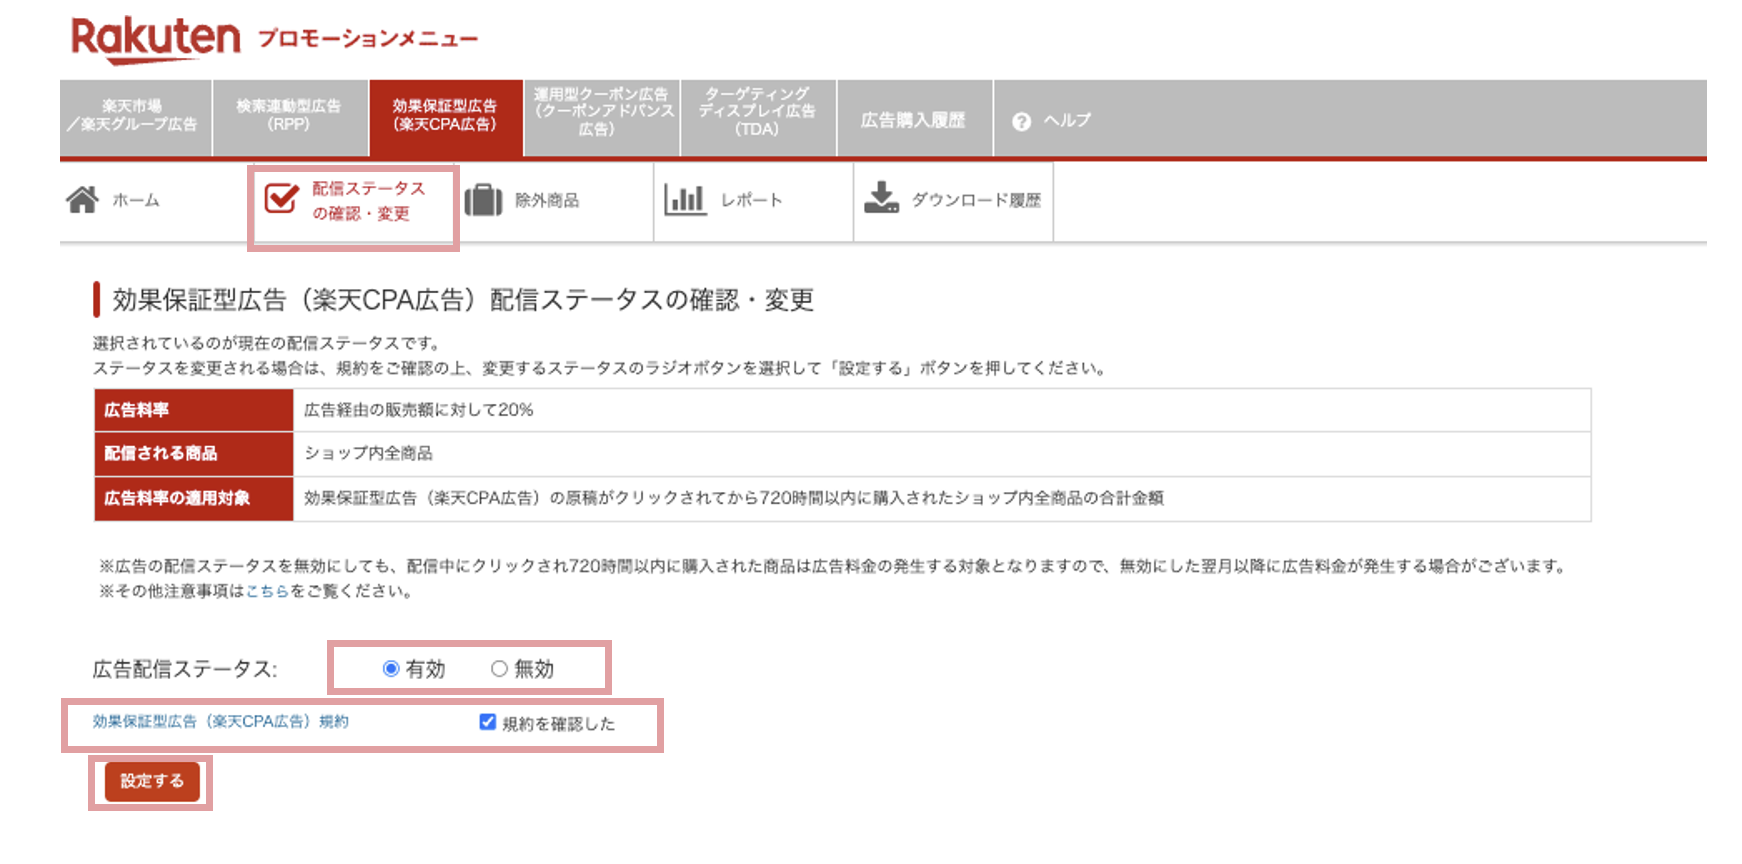Open the 運用型クーポン広告 tab
The height and width of the screenshot is (864, 1742).
pos(602,118)
